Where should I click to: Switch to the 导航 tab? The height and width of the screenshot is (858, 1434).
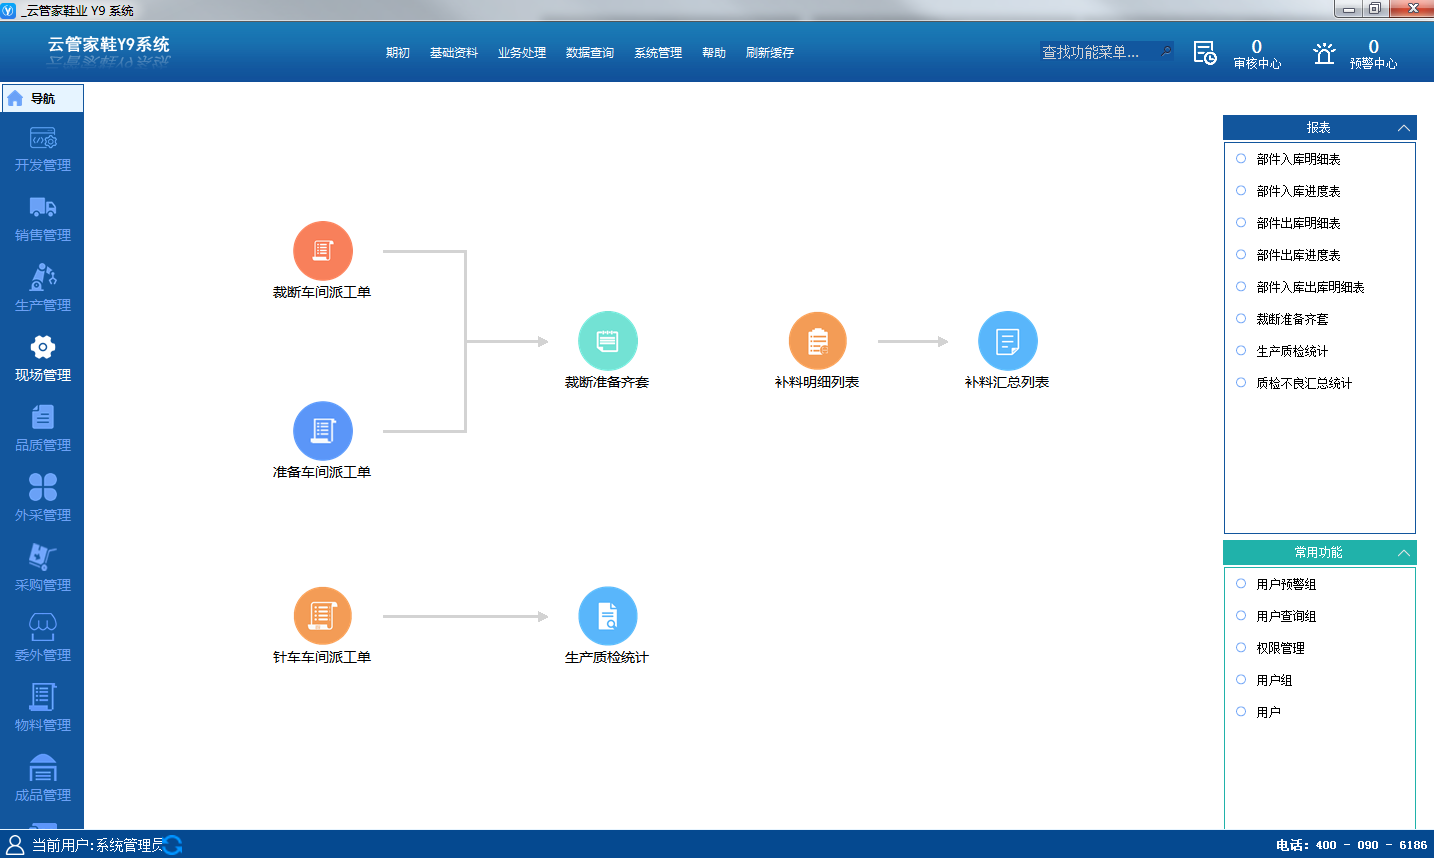[x=43, y=98]
